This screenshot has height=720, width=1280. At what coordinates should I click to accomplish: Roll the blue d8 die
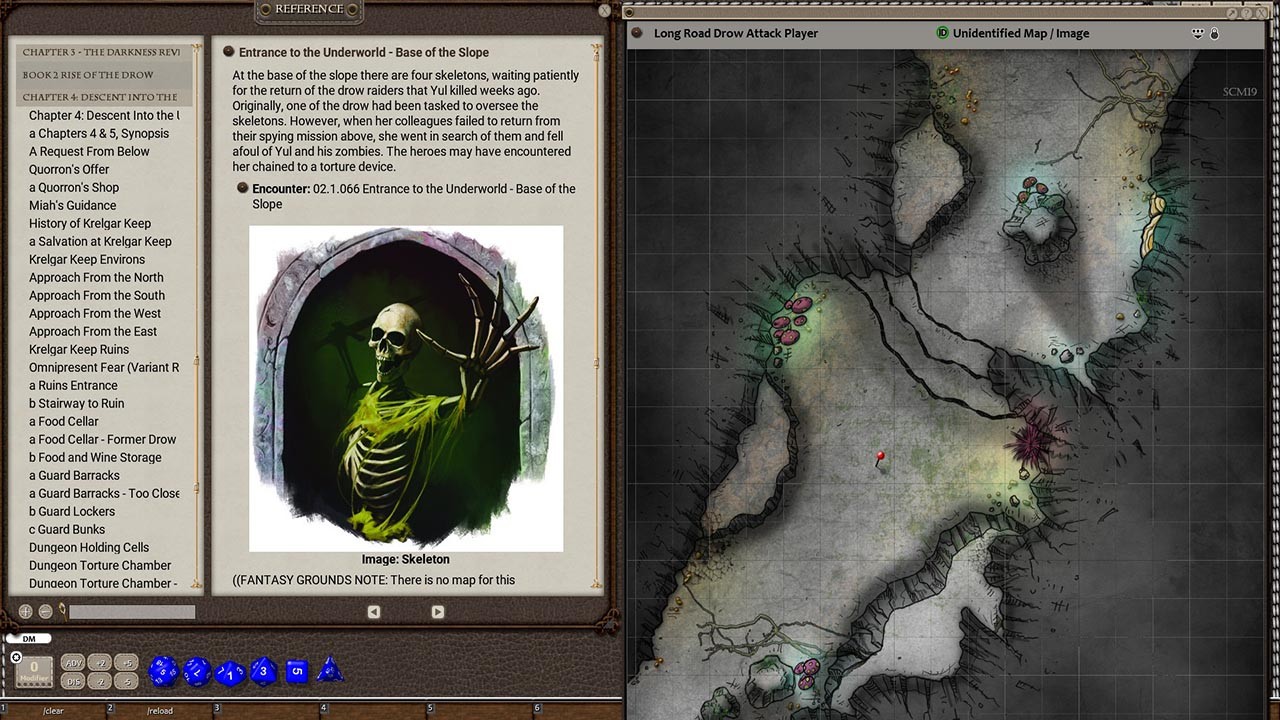click(x=263, y=670)
